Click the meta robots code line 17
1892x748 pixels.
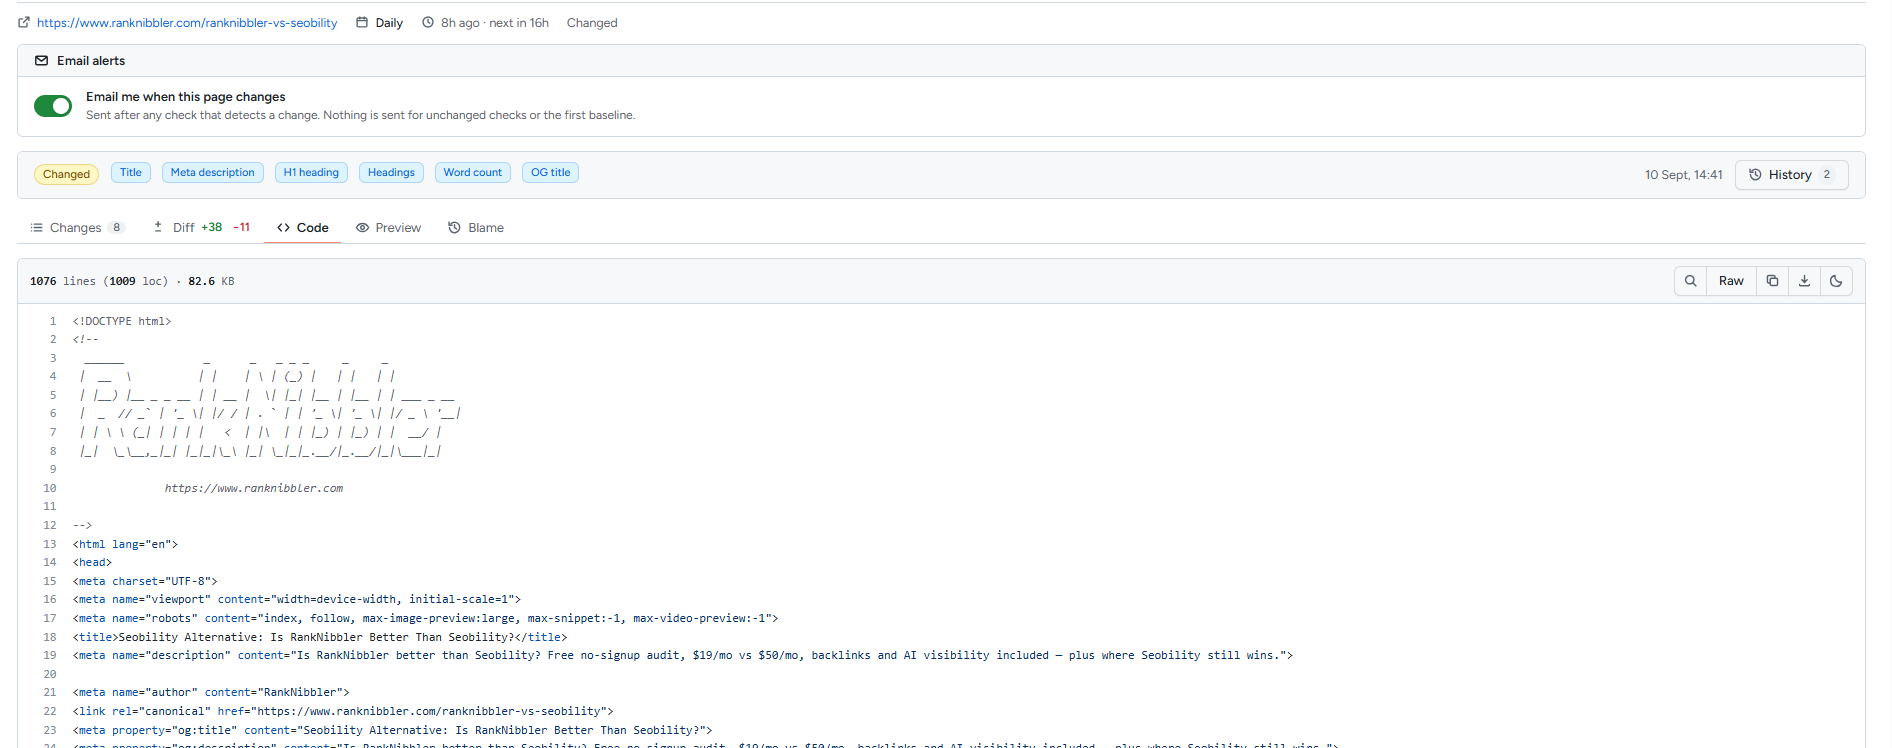425,619
